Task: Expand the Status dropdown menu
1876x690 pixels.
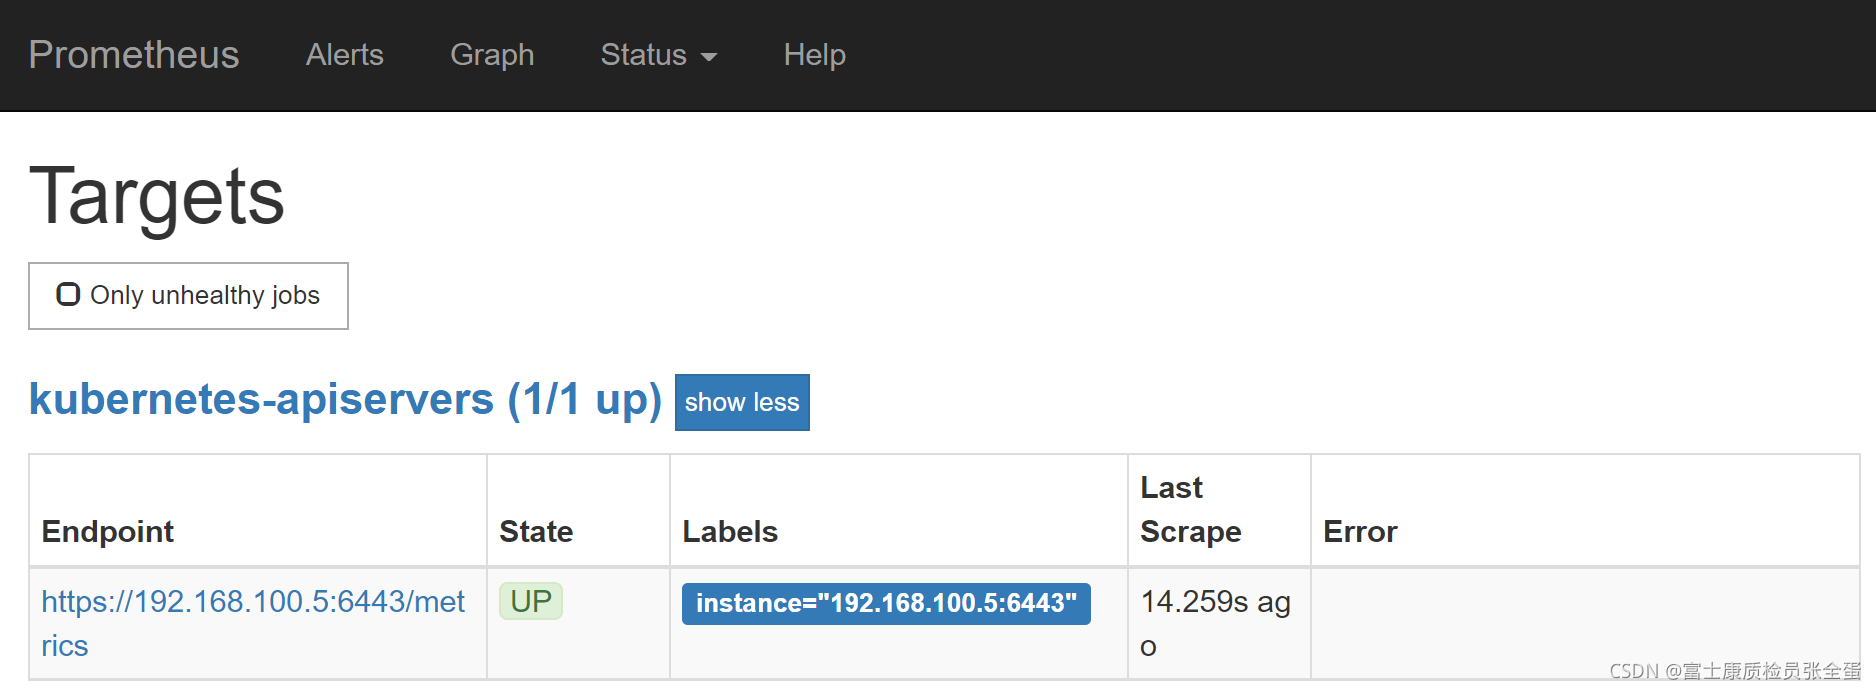Action: point(659,55)
